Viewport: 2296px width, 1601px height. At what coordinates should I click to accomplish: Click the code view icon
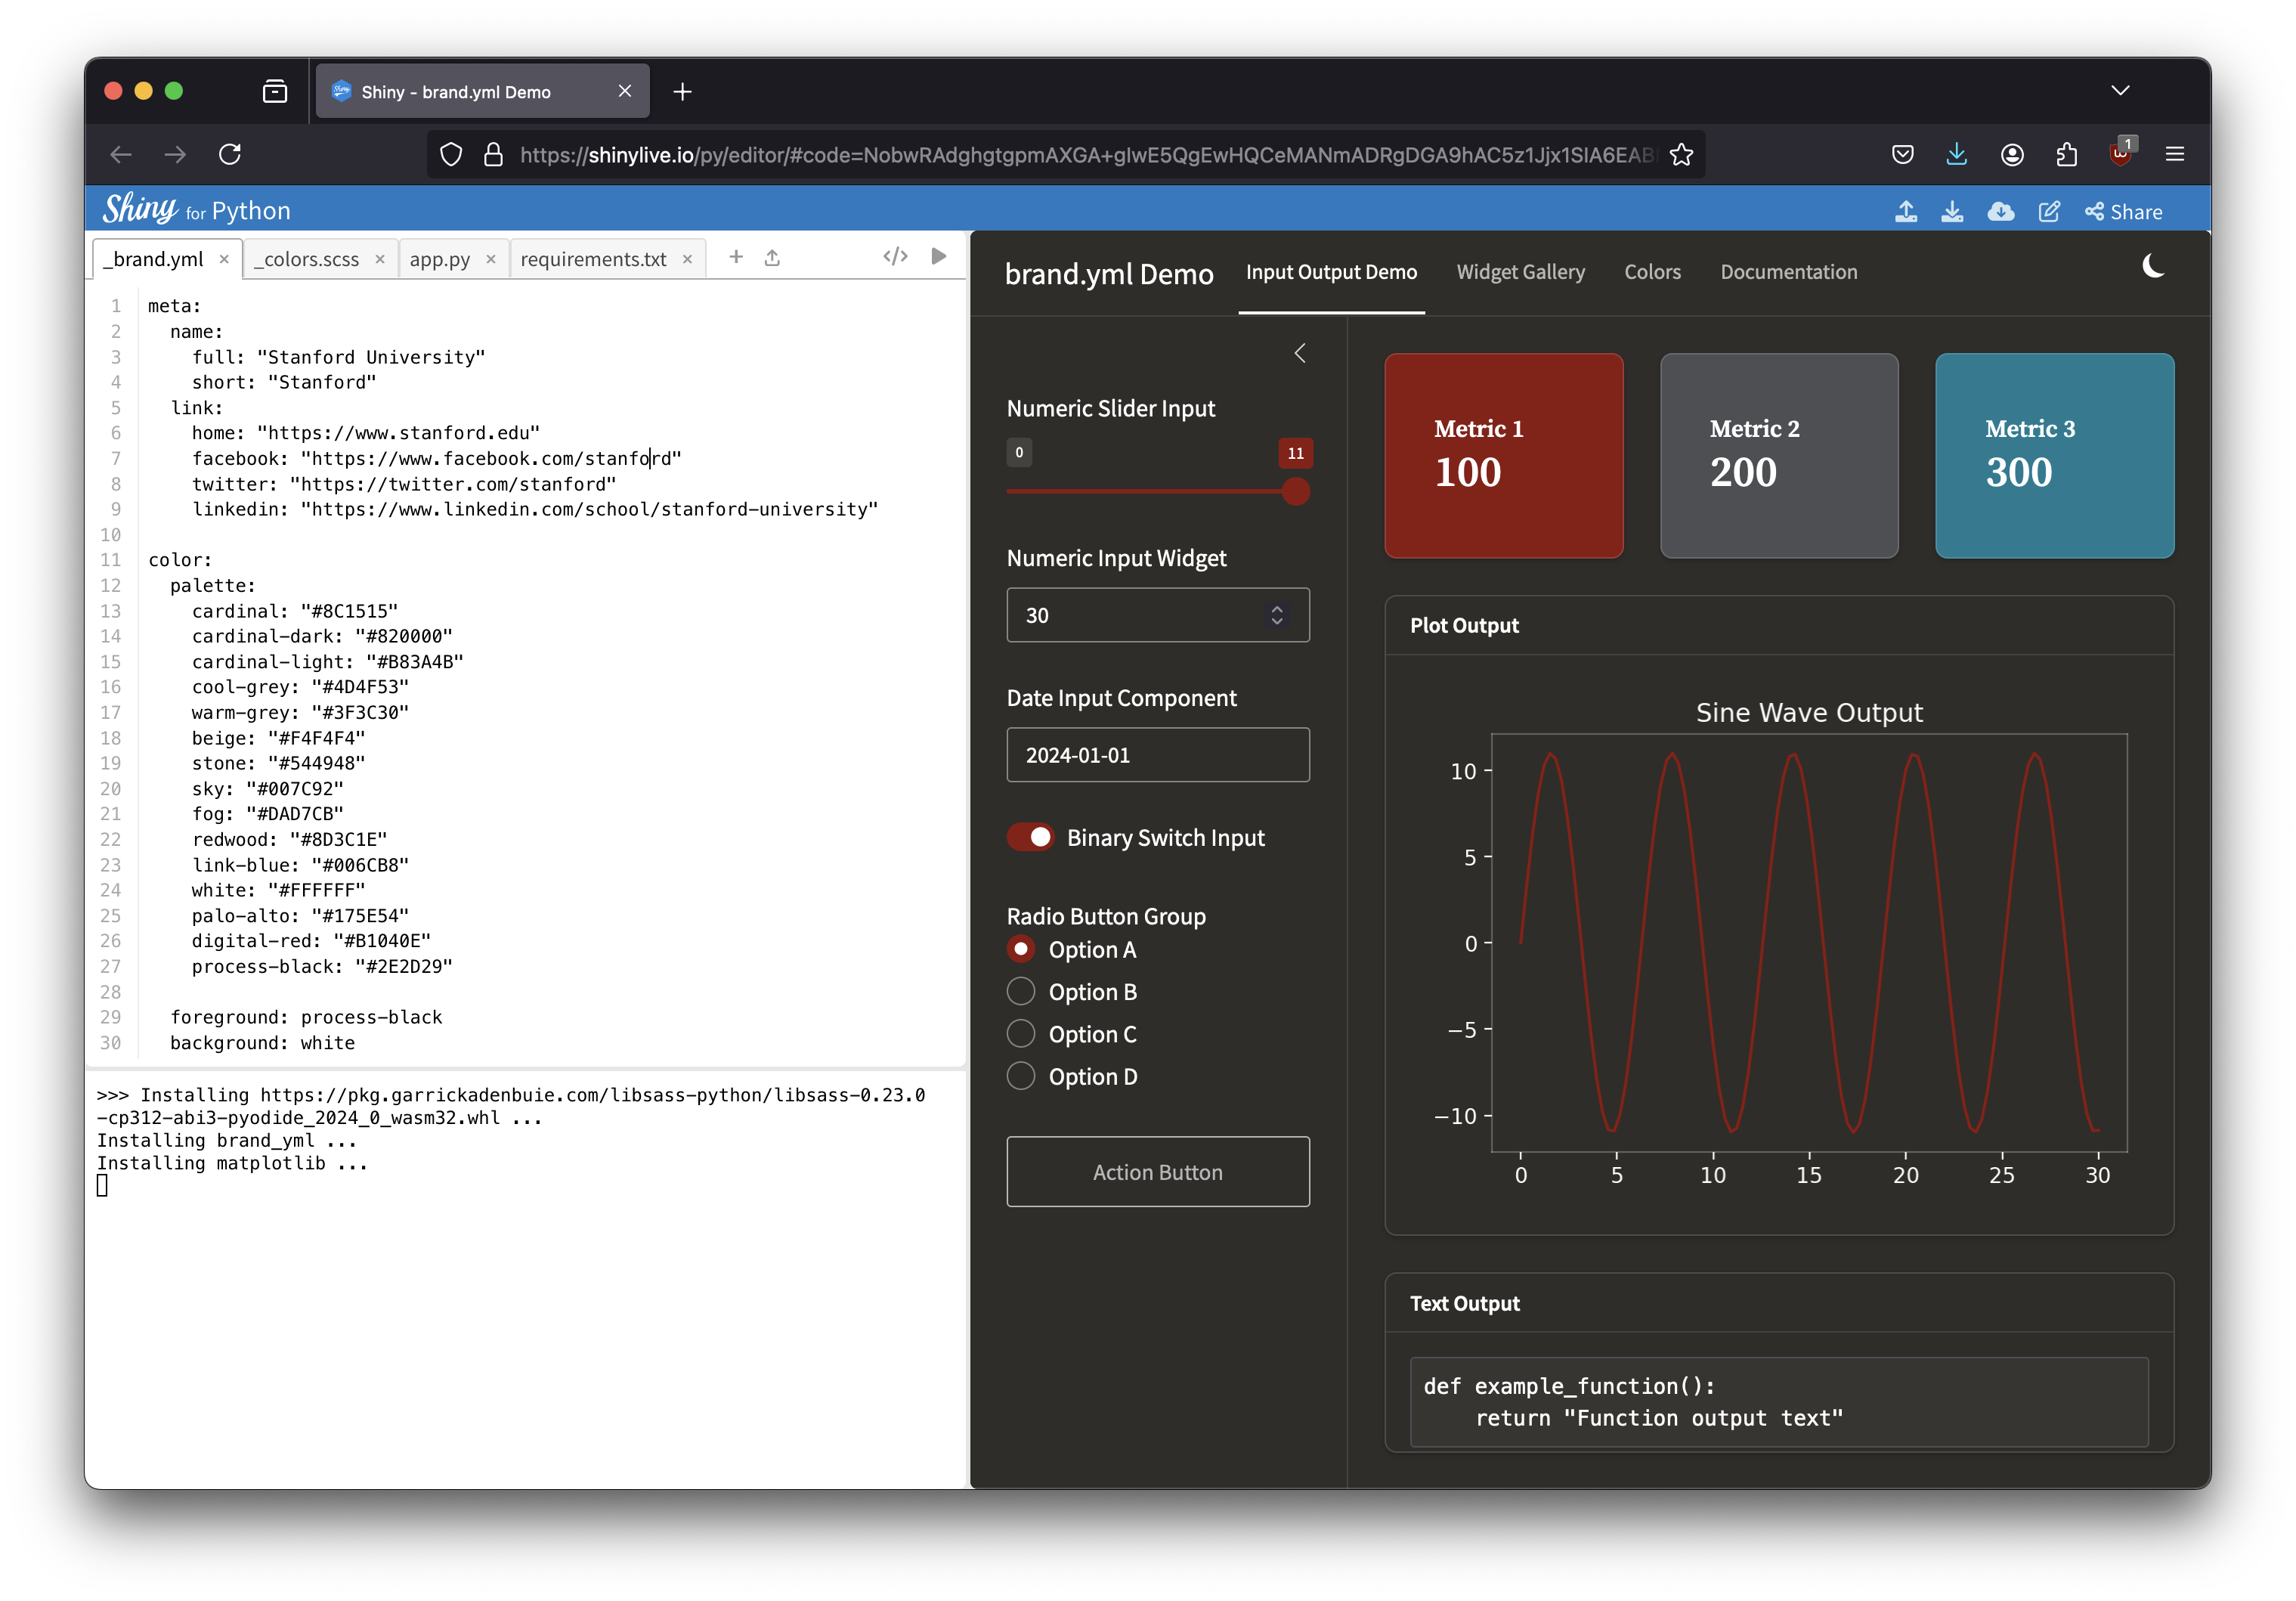point(896,256)
